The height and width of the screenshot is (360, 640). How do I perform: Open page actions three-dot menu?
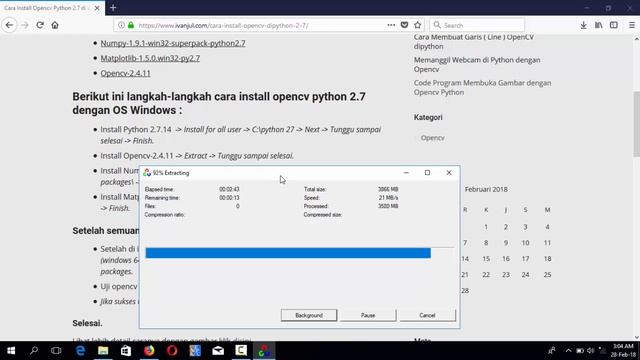coord(391,25)
